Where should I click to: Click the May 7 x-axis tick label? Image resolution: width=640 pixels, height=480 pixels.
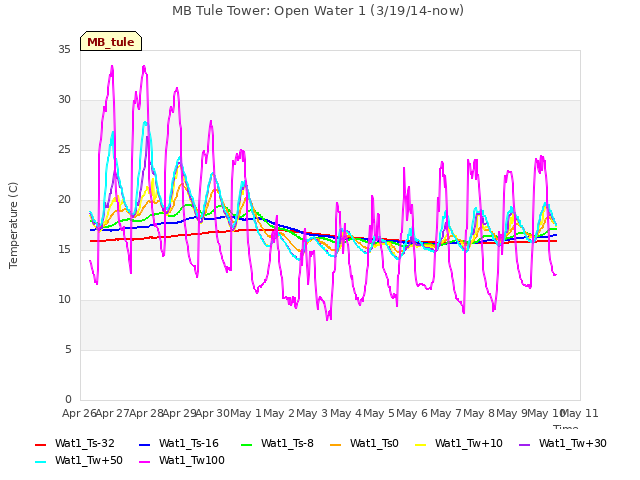coord(446,413)
